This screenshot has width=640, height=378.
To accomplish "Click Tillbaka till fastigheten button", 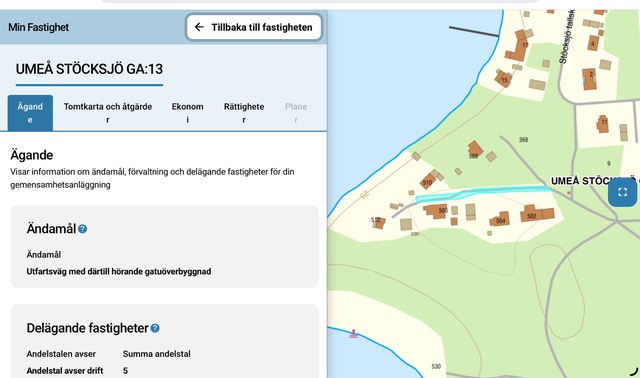I will 254,27.
